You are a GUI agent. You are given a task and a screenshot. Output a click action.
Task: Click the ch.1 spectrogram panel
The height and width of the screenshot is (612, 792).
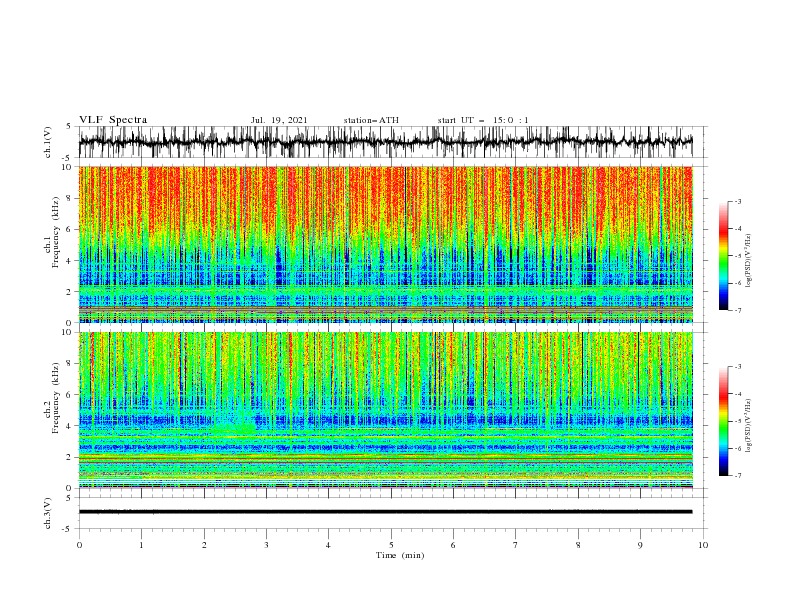pos(385,244)
